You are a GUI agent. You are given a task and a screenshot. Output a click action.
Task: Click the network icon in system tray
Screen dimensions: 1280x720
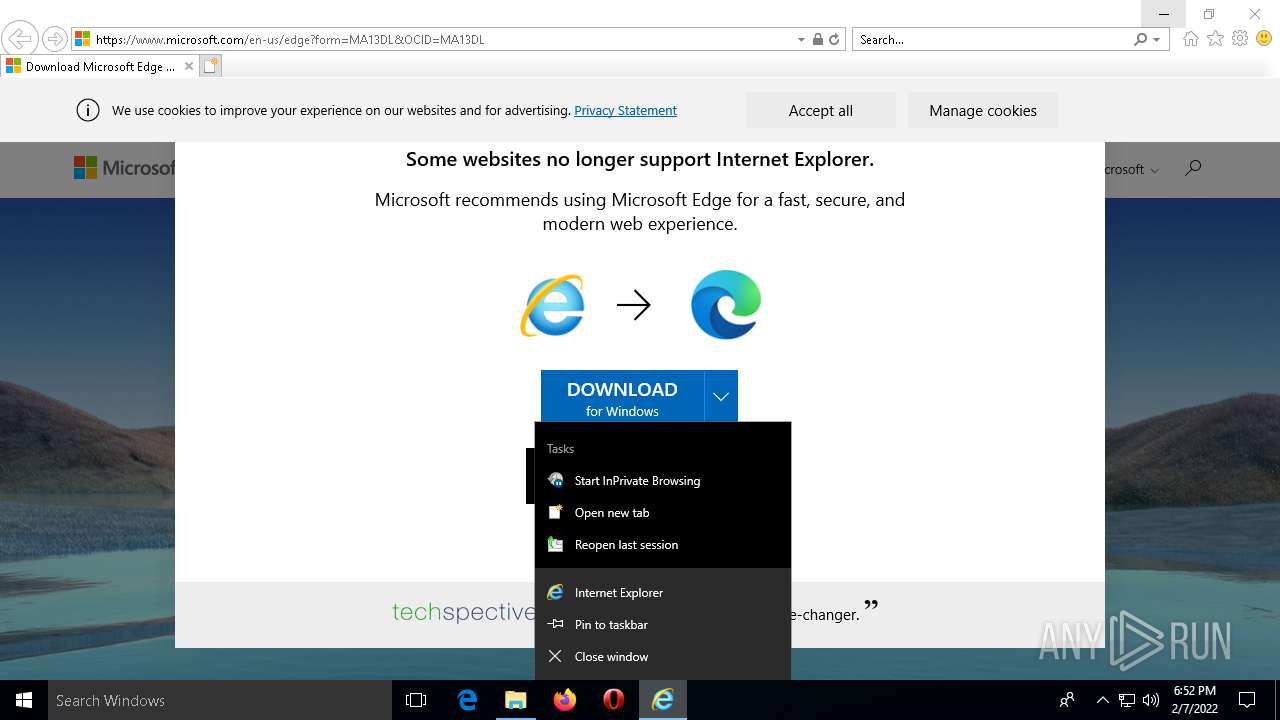[x=1127, y=700]
